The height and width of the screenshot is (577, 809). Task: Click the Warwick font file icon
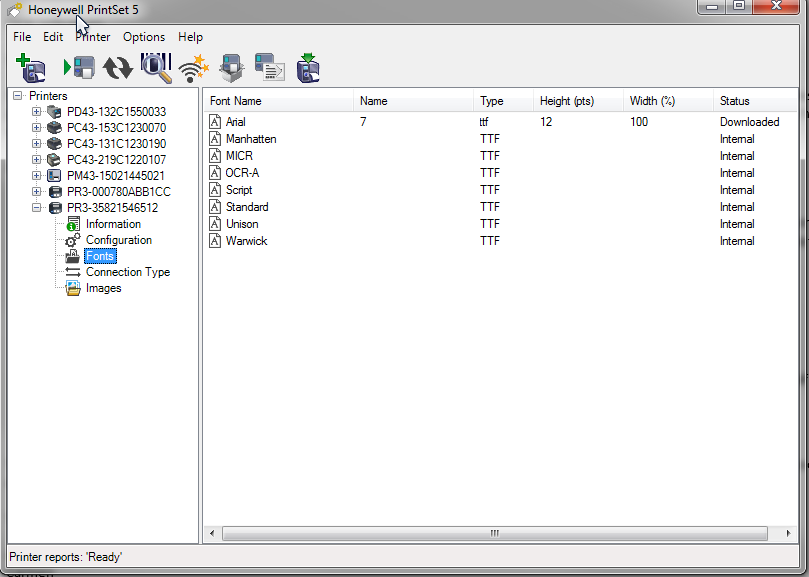coord(215,241)
